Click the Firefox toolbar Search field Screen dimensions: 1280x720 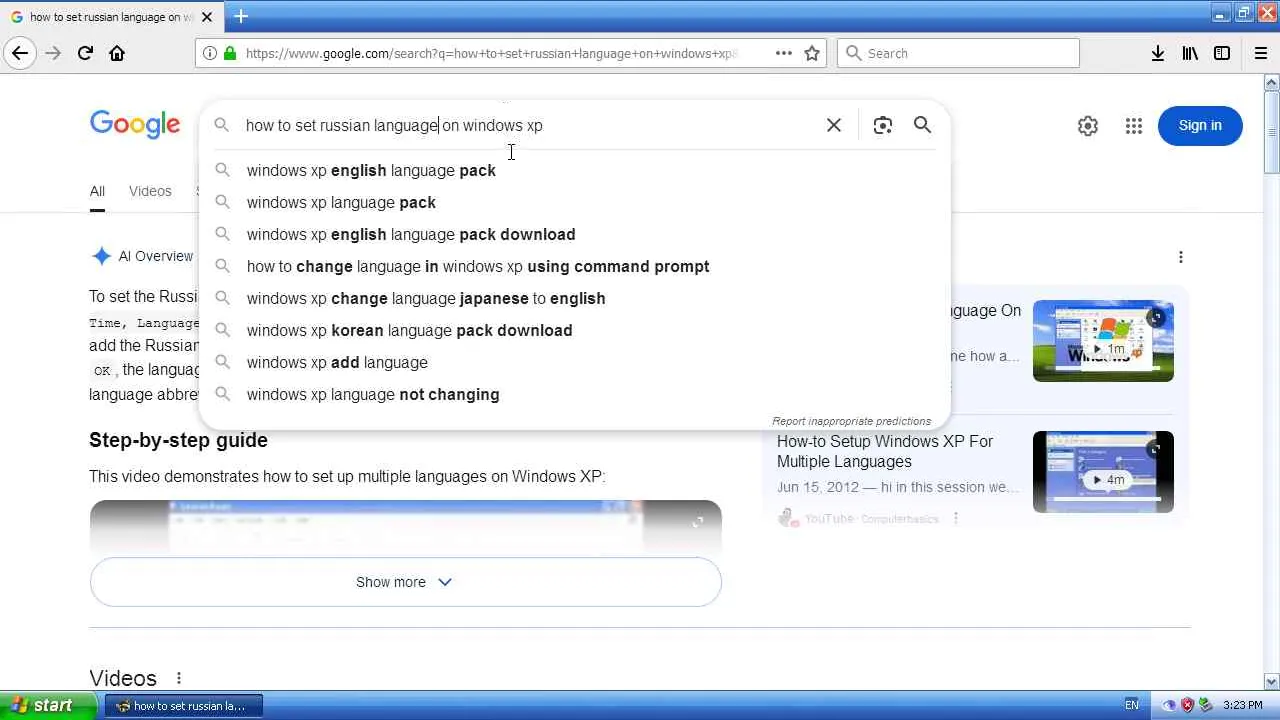pyautogui.click(x=958, y=53)
